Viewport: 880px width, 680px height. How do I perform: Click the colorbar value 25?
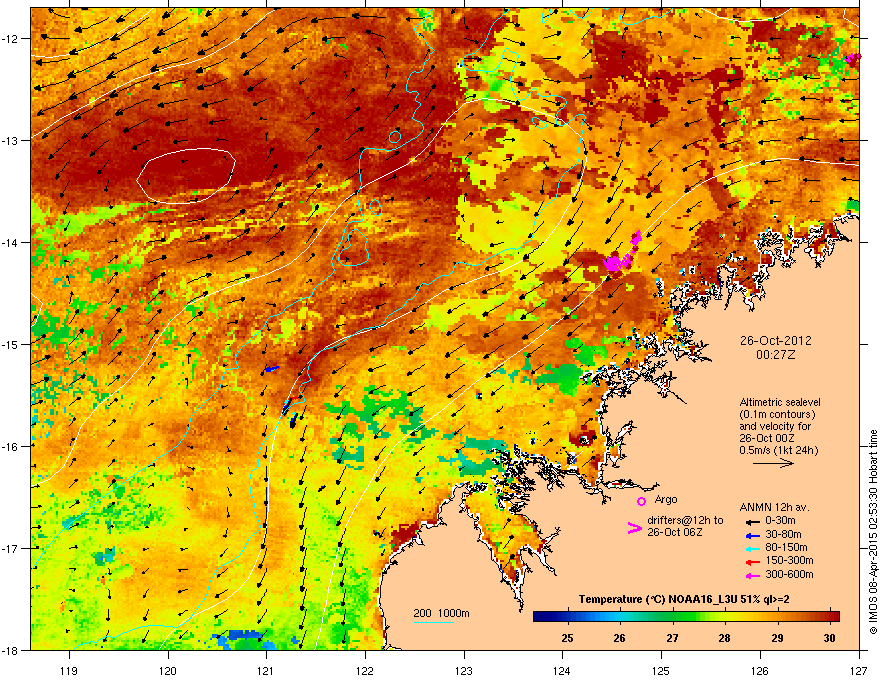567,638
